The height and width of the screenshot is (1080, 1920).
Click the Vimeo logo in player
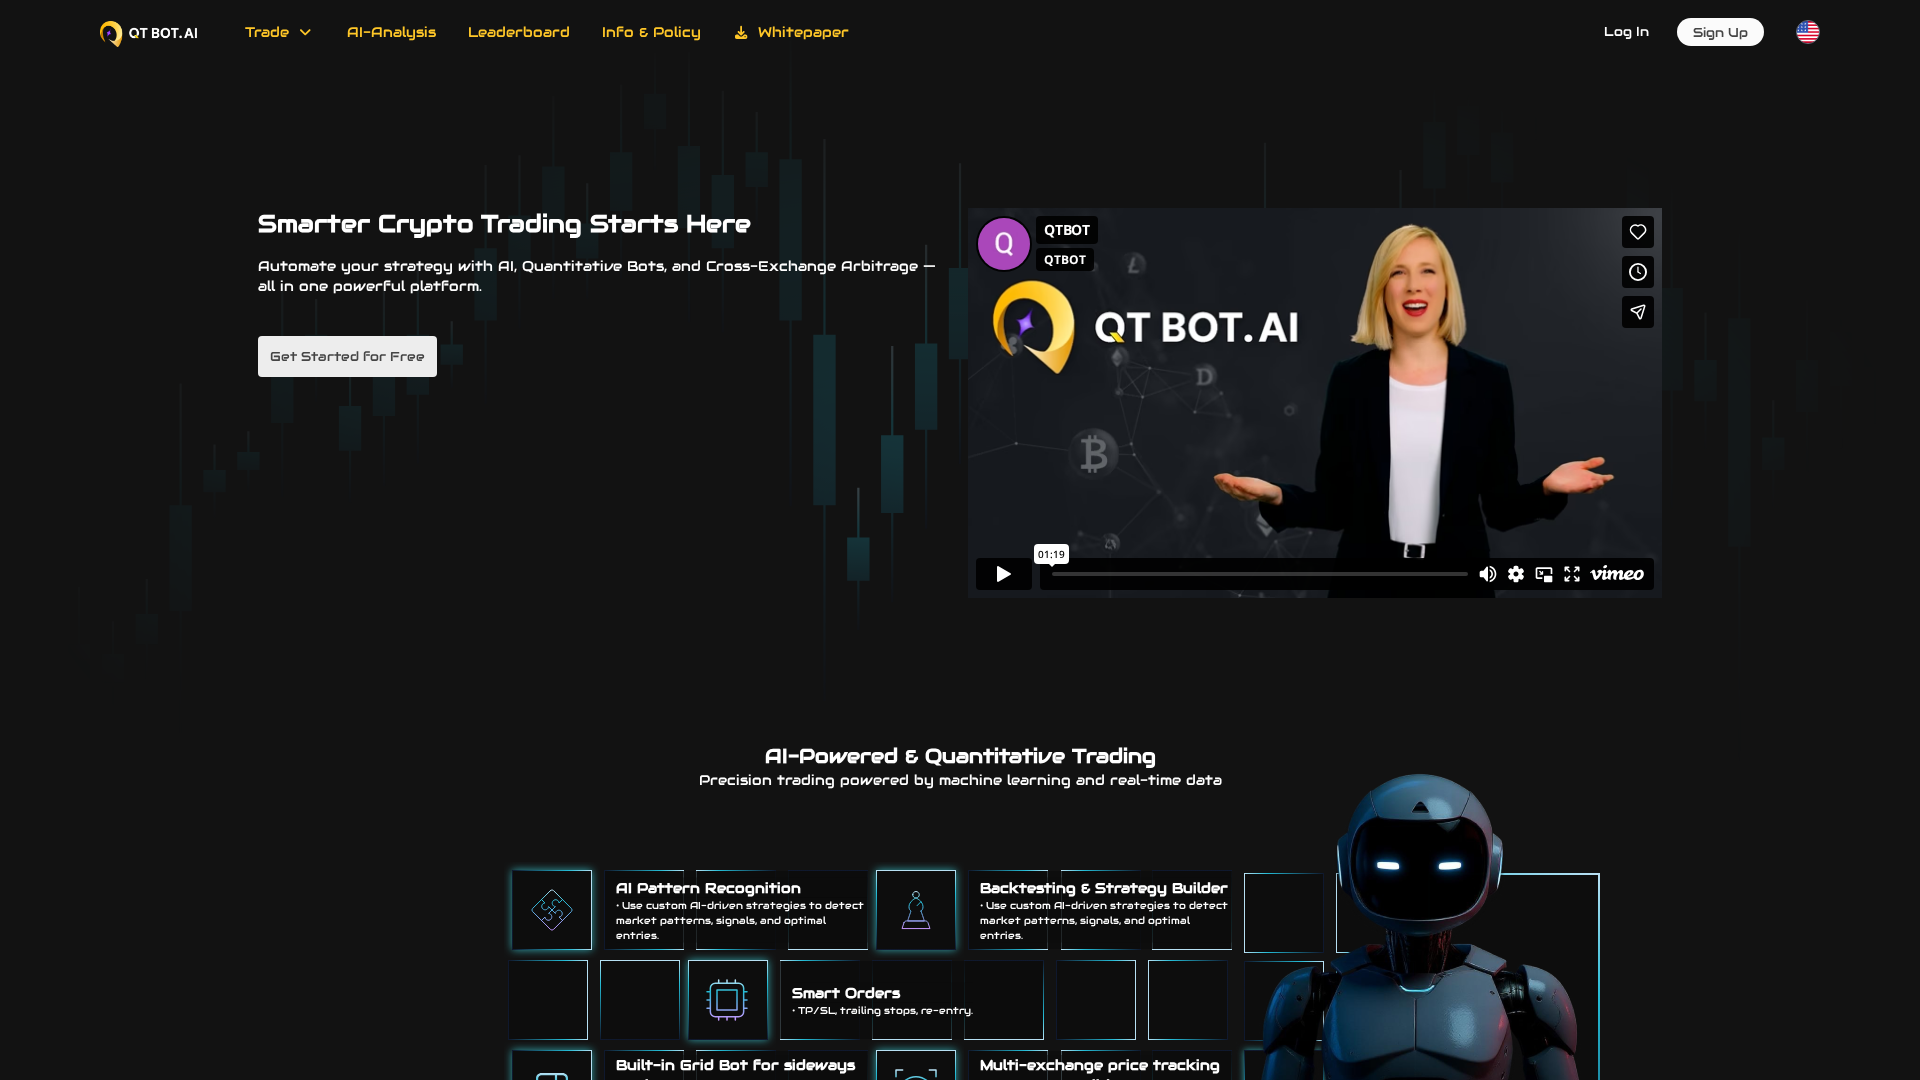[x=1617, y=574]
